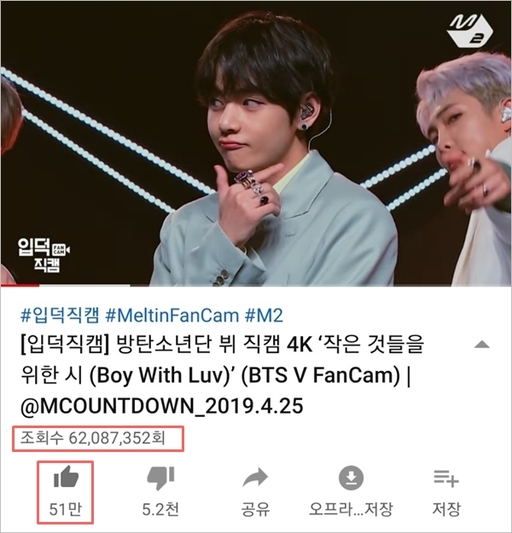
Task: Open the #MeltinFanCam hashtag link
Action: pyautogui.click(x=172, y=315)
